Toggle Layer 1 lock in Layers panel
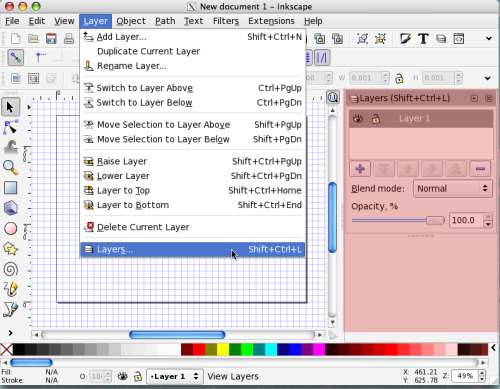The image size is (500, 389). tap(376, 119)
